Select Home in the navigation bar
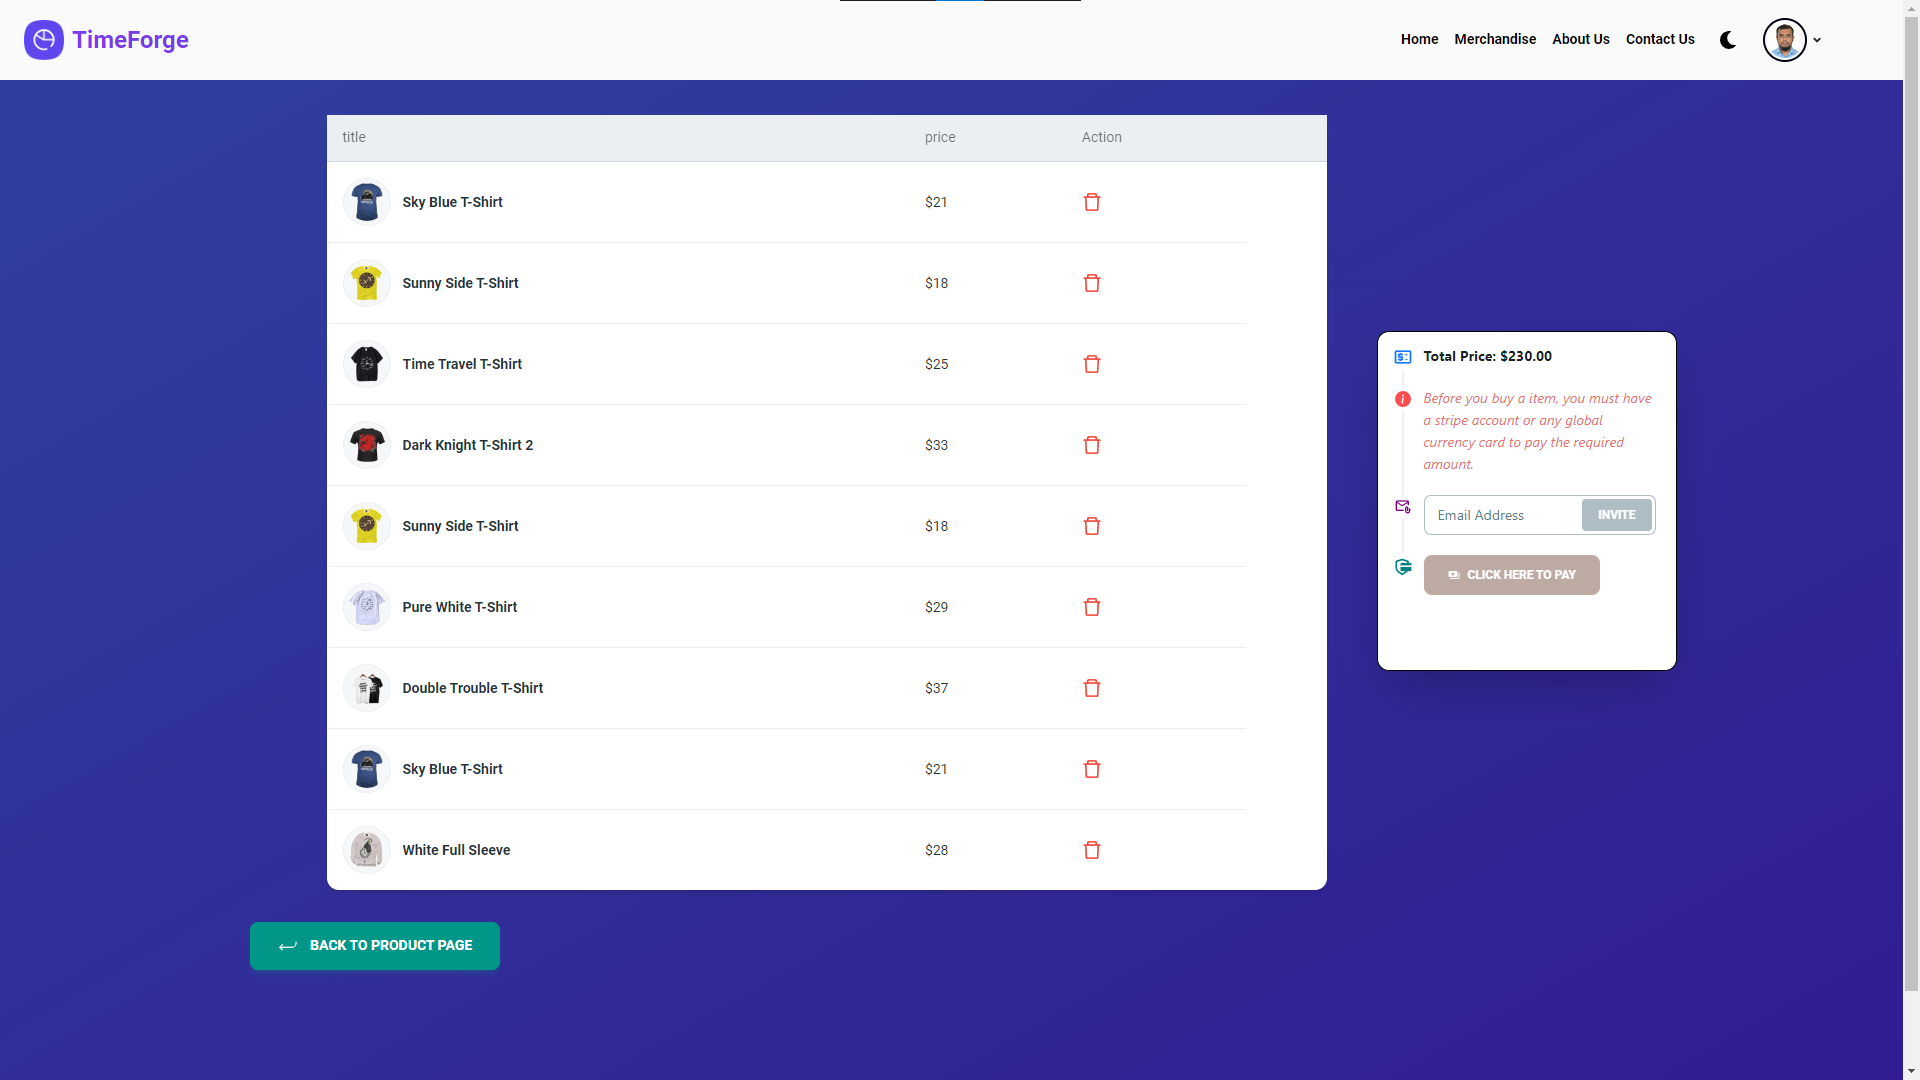The image size is (1920, 1080). 1419,39
